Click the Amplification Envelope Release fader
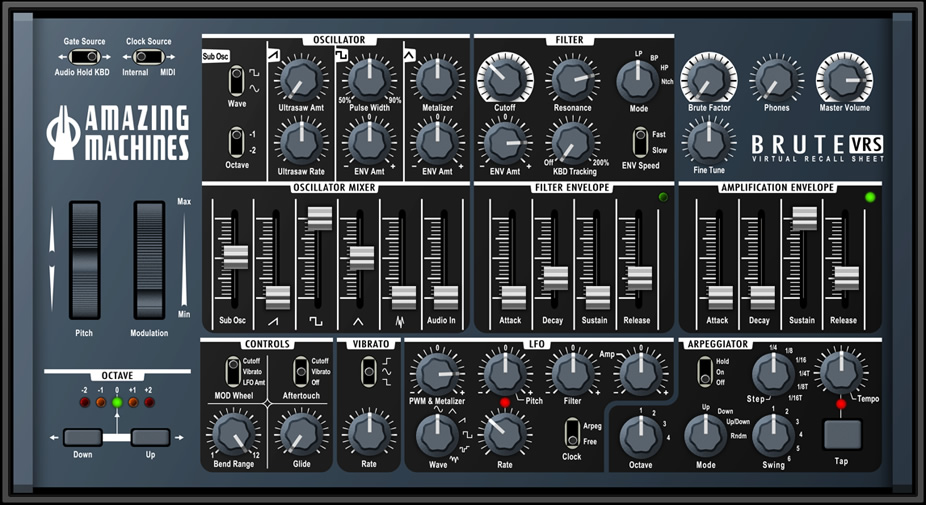Image resolution: width=926 pixels, height=505 pixels. pos(846,278)
